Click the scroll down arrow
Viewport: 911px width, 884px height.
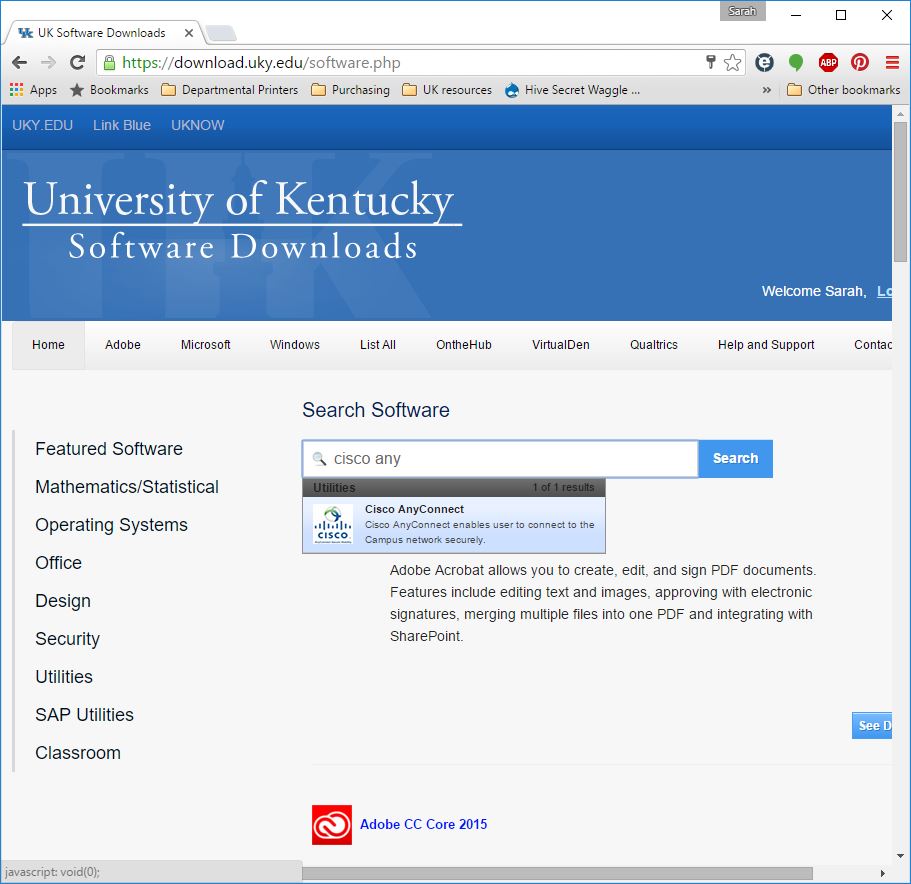click(900, 856)
